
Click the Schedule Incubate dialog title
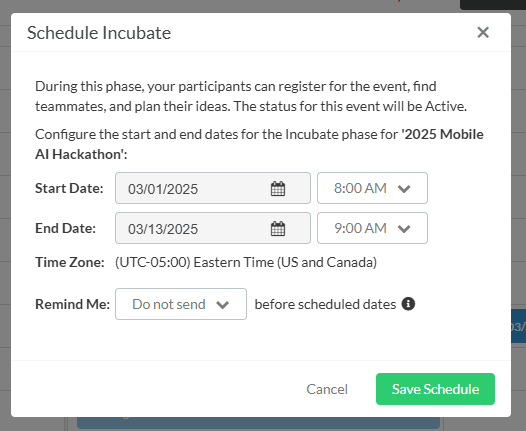[x=99, y=33]
